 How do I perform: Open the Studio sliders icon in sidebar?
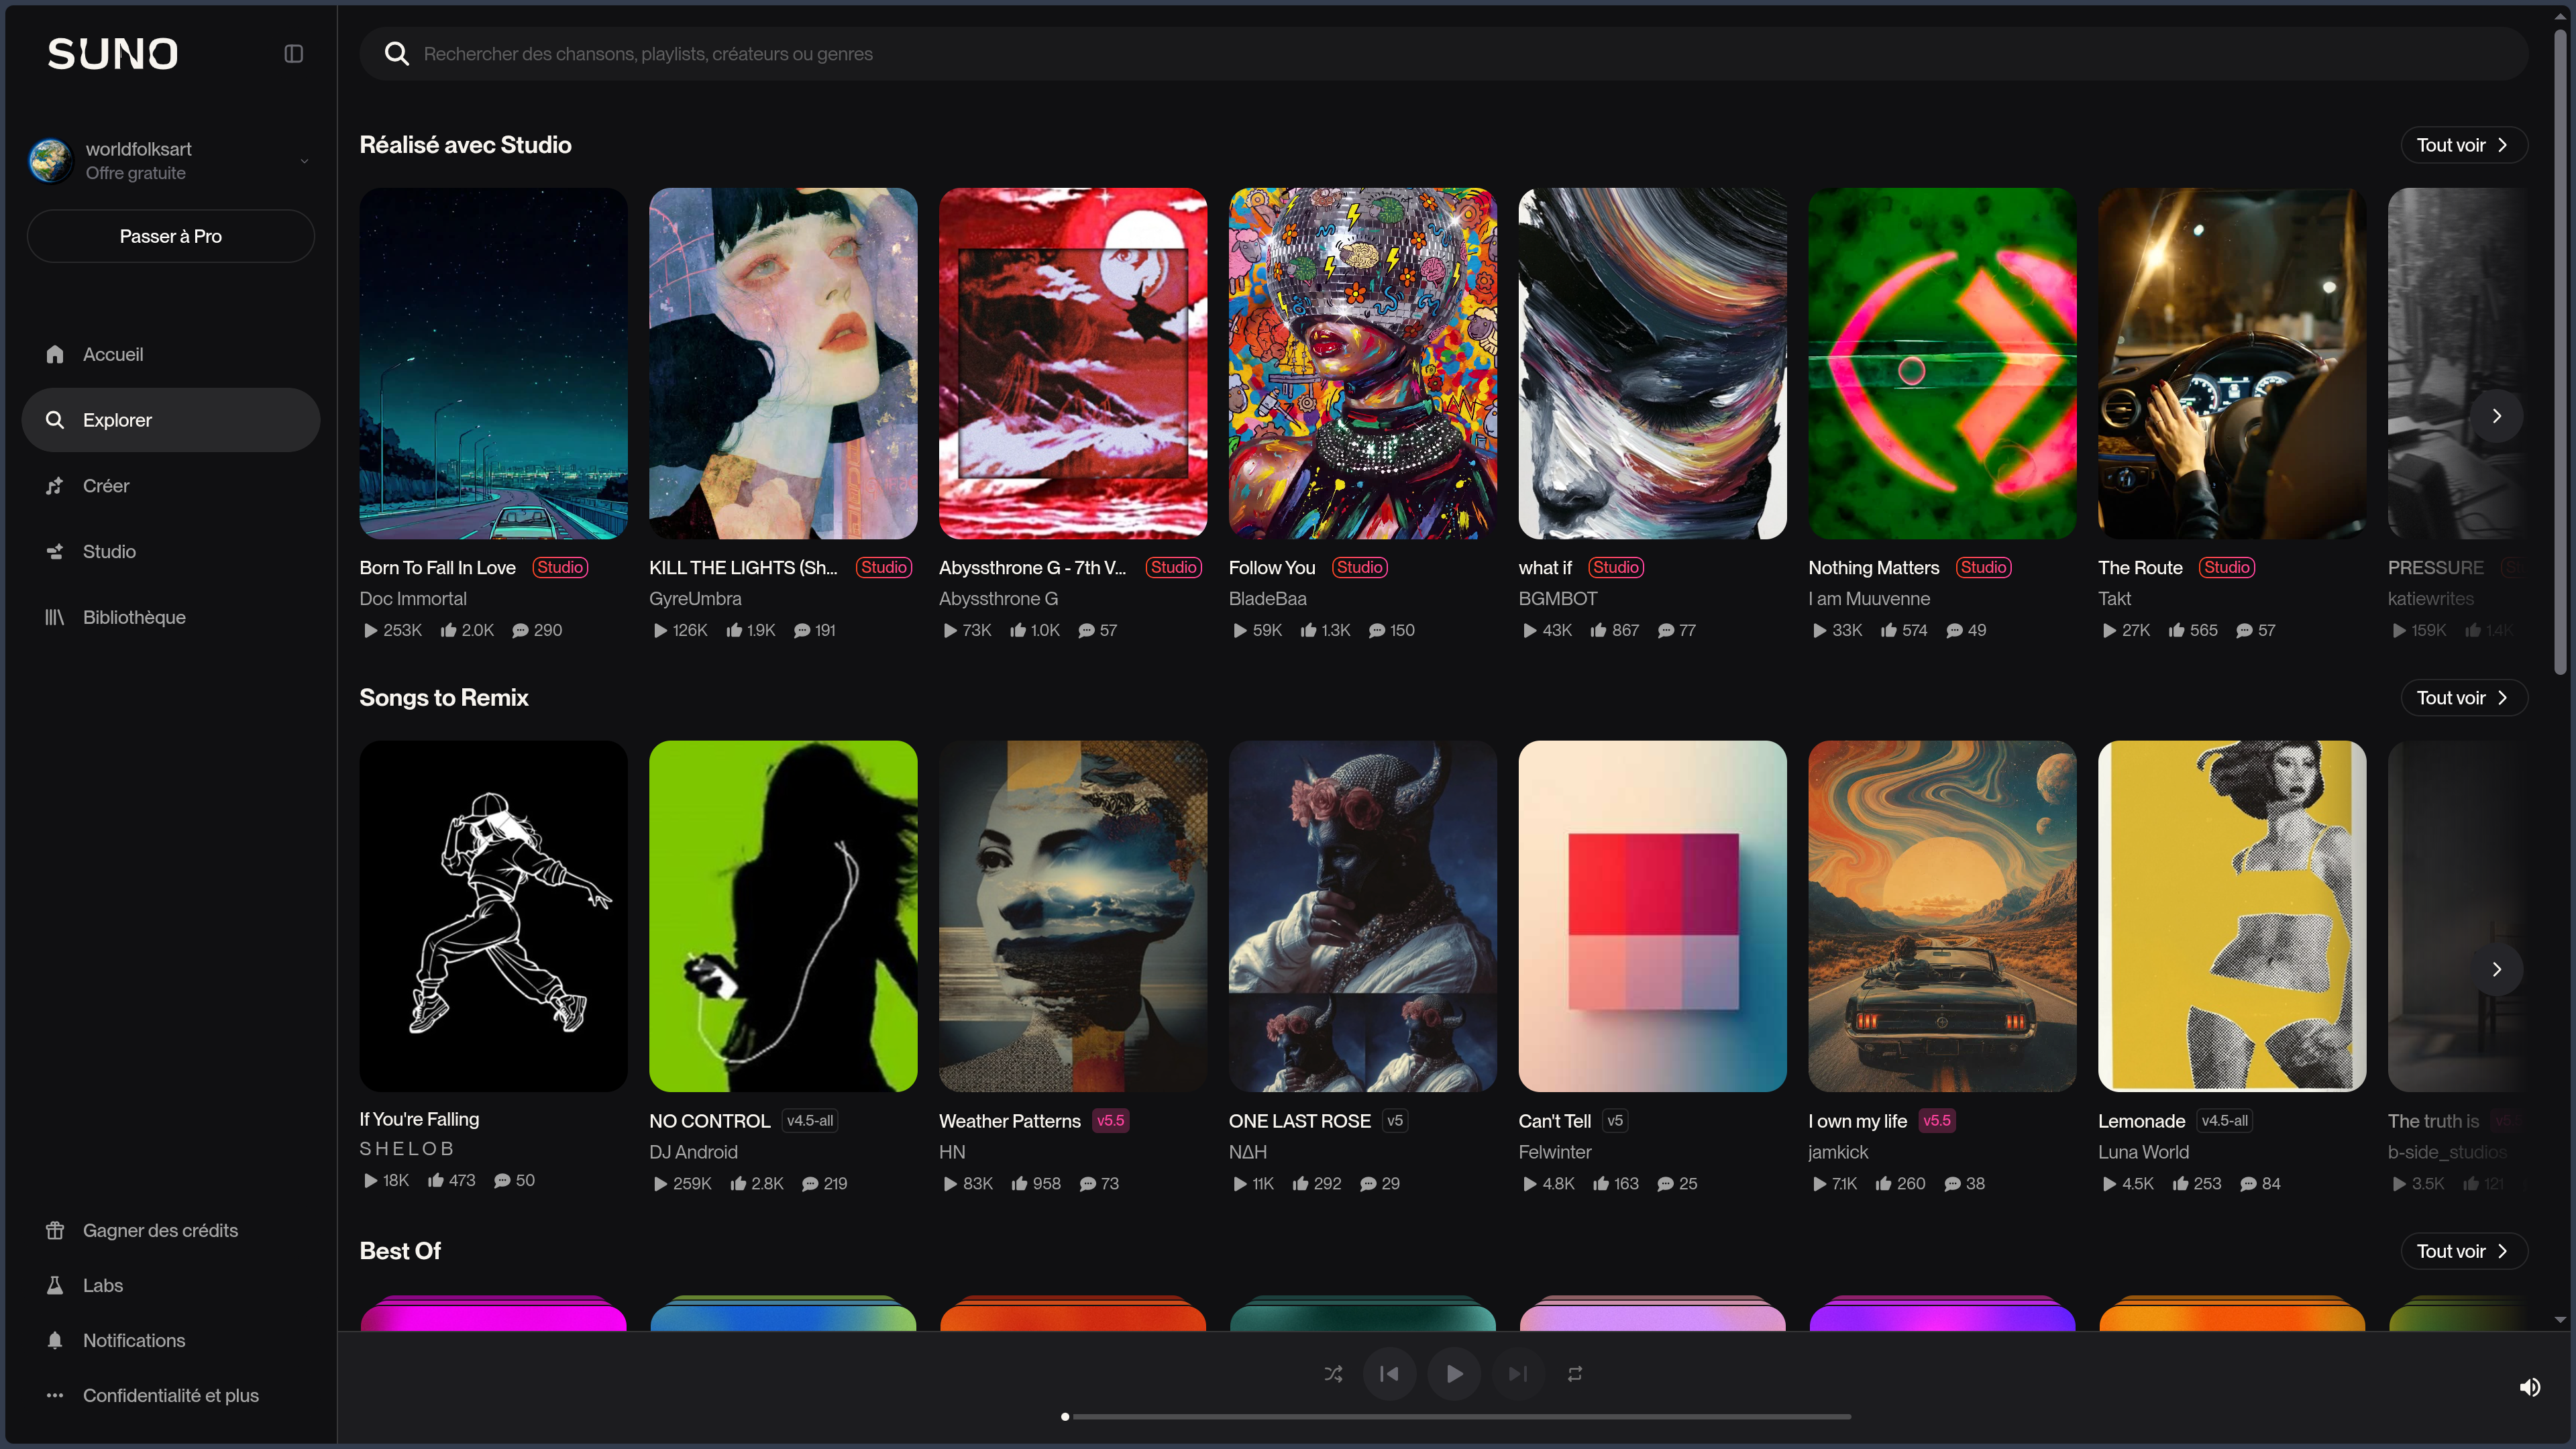coord(55,552)
